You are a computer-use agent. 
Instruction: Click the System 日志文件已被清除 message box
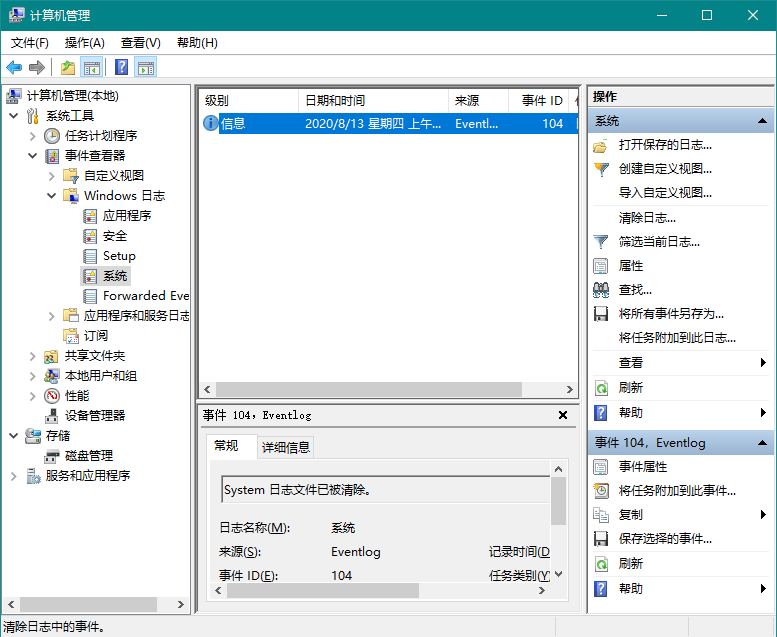pos(386,490)
